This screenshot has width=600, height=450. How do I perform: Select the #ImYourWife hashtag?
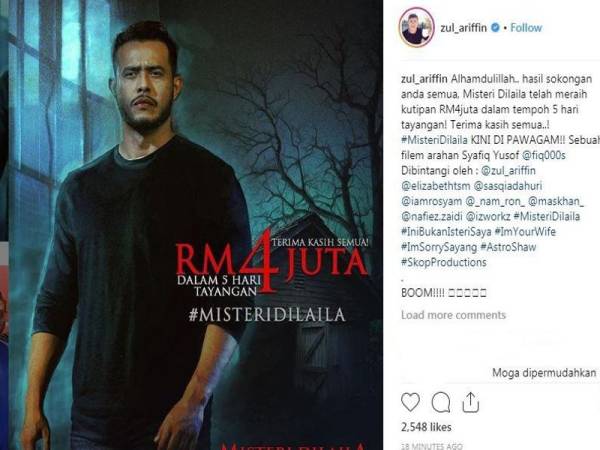pyautogui.click(x=525, y=232)
